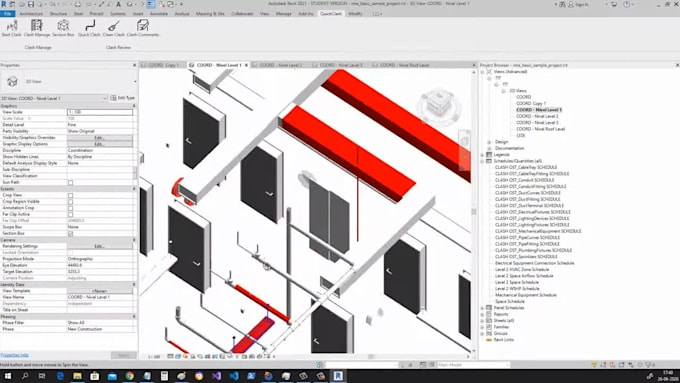The width and height of the screenshot is (680, 383).
Task: Toggle the Crop Region Visible checkbox
Action: point(70,202)
